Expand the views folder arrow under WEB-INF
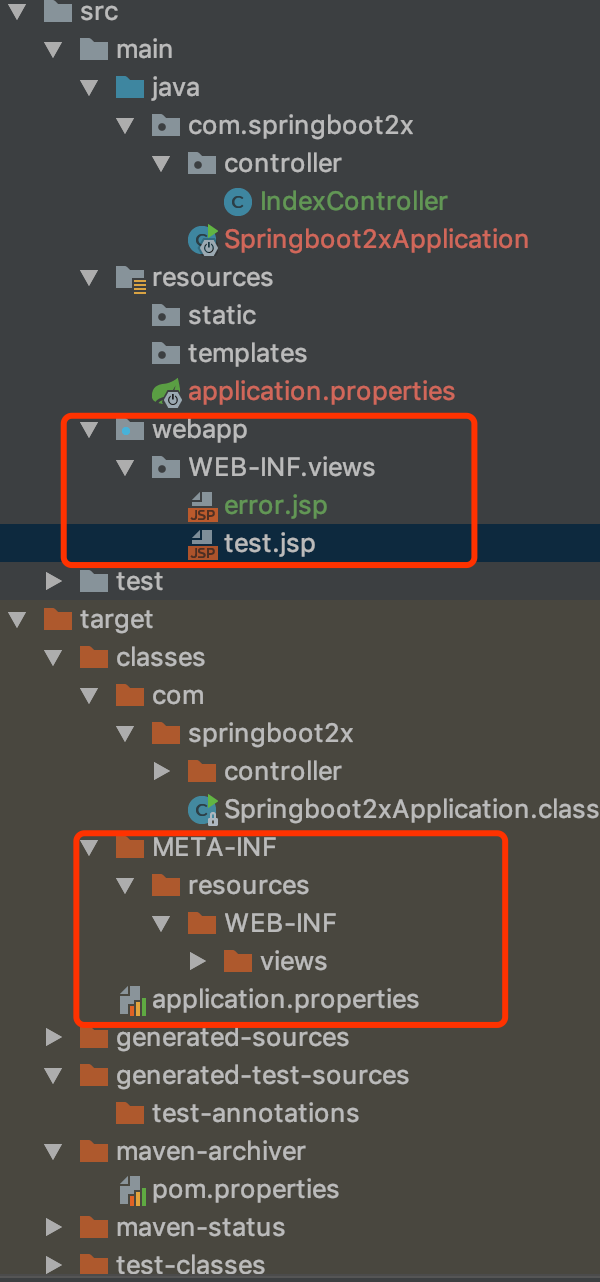This screenshot has width=600, height=1282. pos(198,962)
